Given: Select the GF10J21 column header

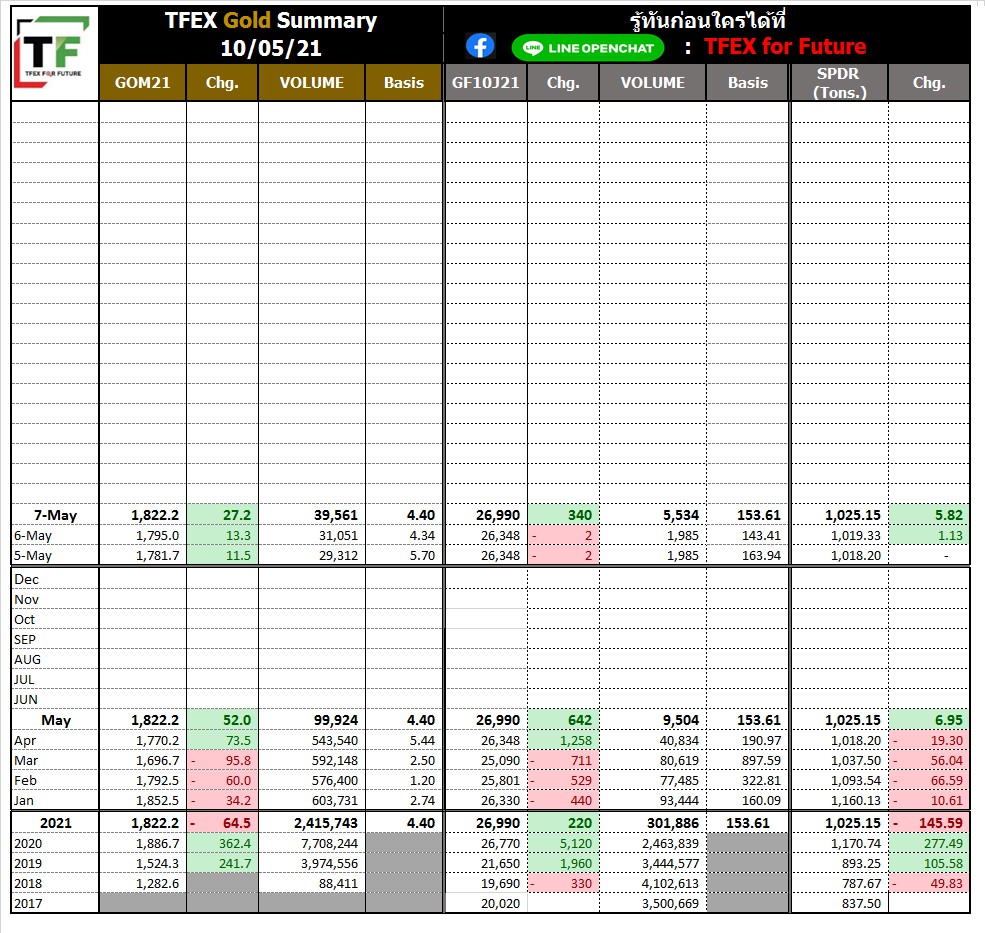Looking at the screenshot, I should (486, 82).
